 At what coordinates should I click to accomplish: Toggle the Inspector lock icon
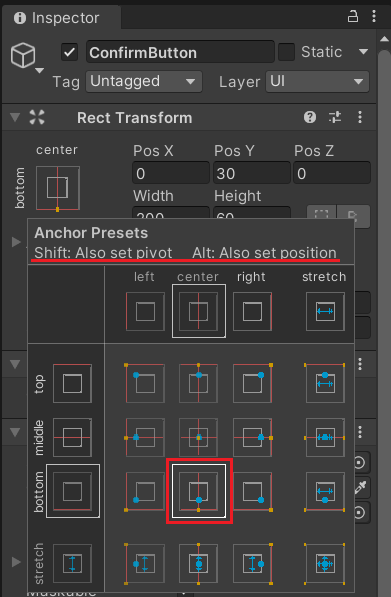click(x=353, y=17)
